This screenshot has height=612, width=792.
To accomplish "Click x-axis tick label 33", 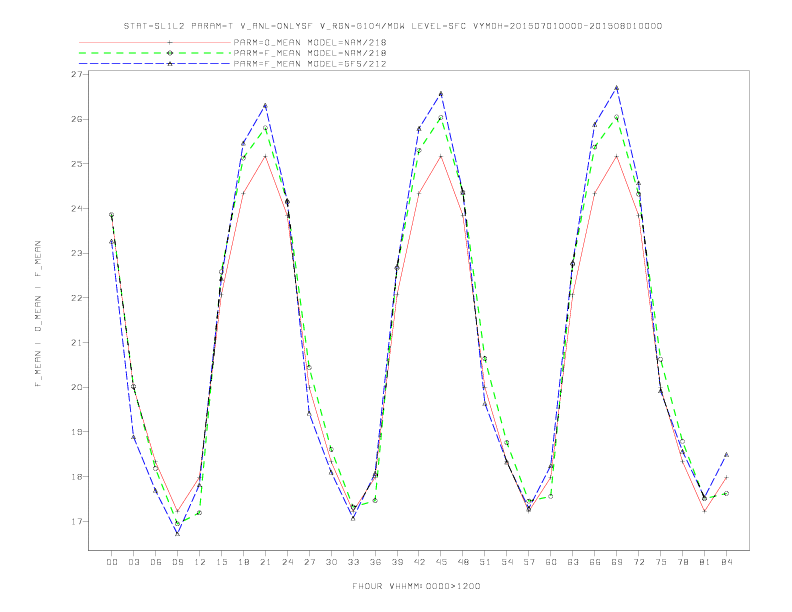I will click(x=353, y=562).
